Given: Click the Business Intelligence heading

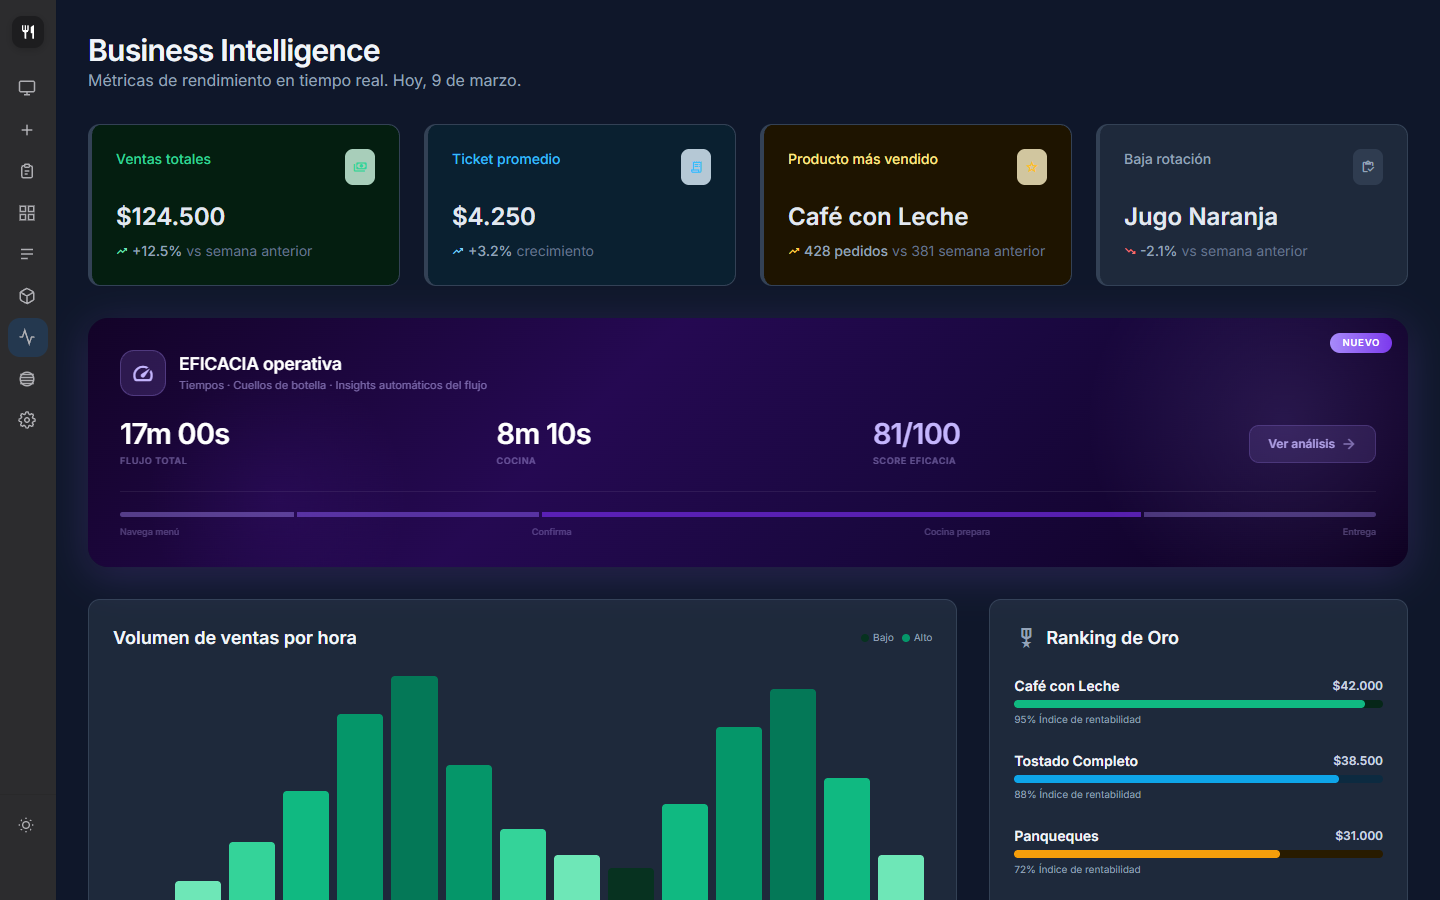Looking at the screenshot, I should [234, 50].
